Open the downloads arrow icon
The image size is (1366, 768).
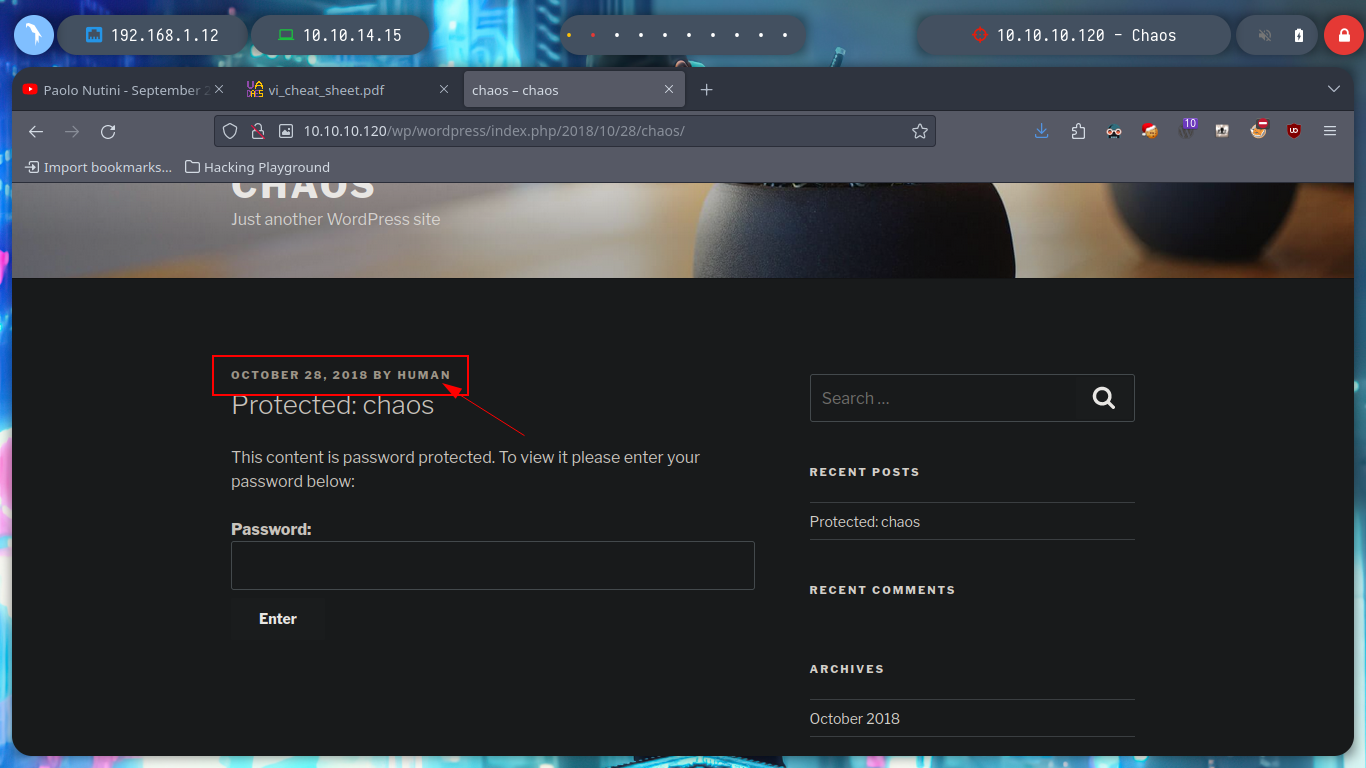(1042, 131)
